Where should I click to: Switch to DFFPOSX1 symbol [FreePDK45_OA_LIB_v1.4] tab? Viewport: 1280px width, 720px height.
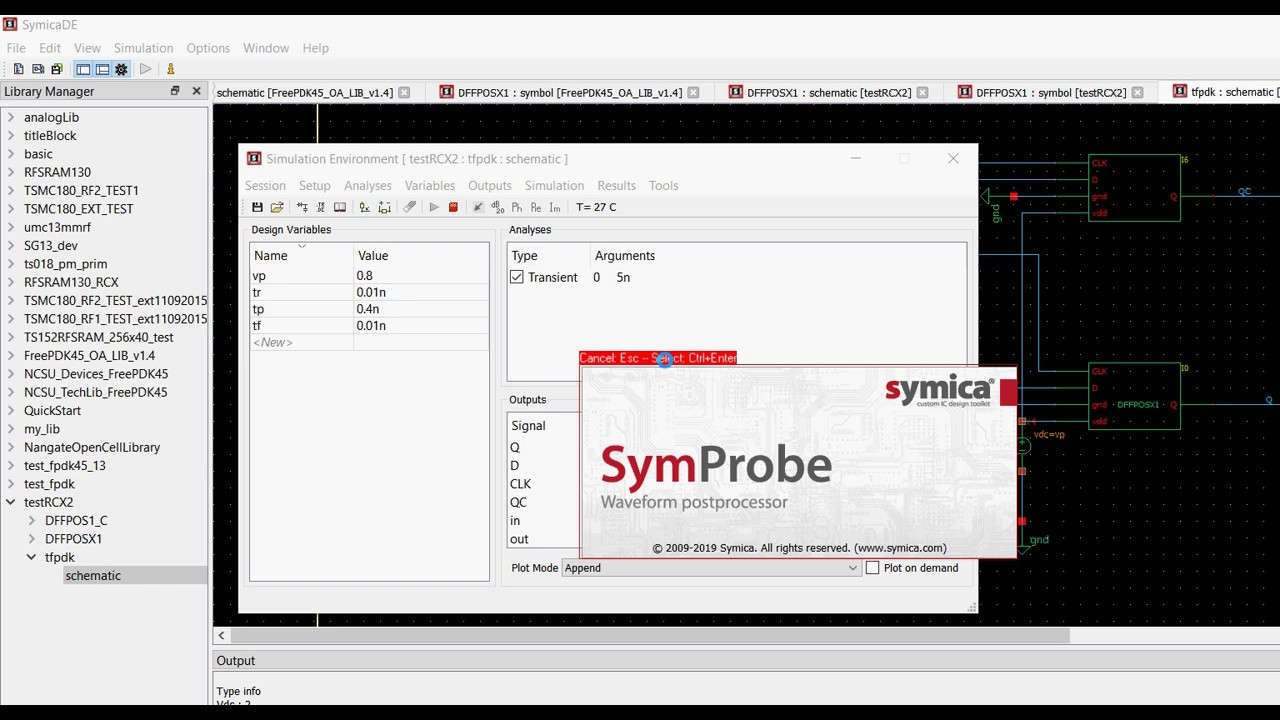570,93
